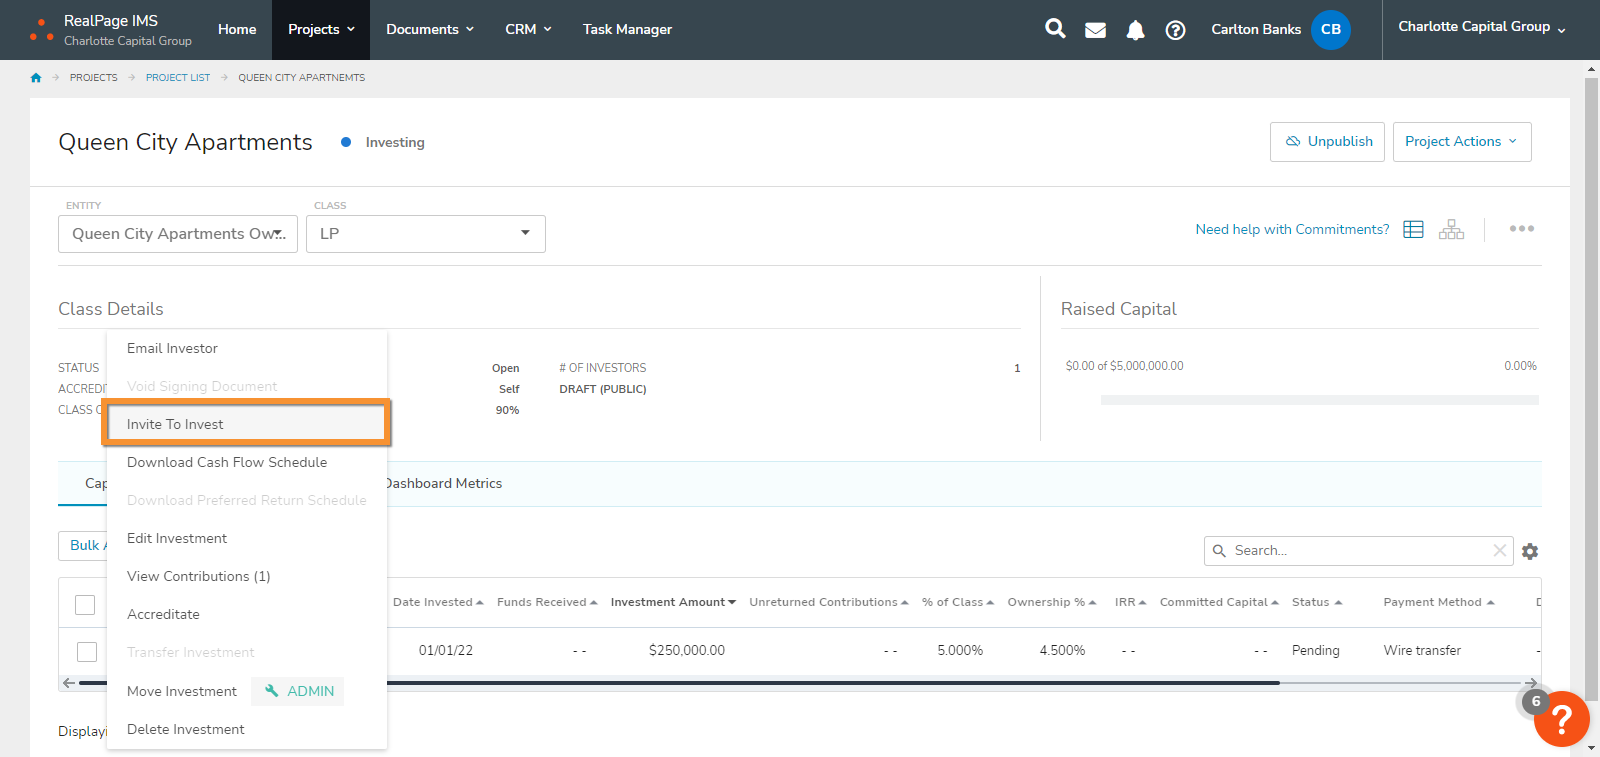Sort by Date Invested column

(438, 602)
